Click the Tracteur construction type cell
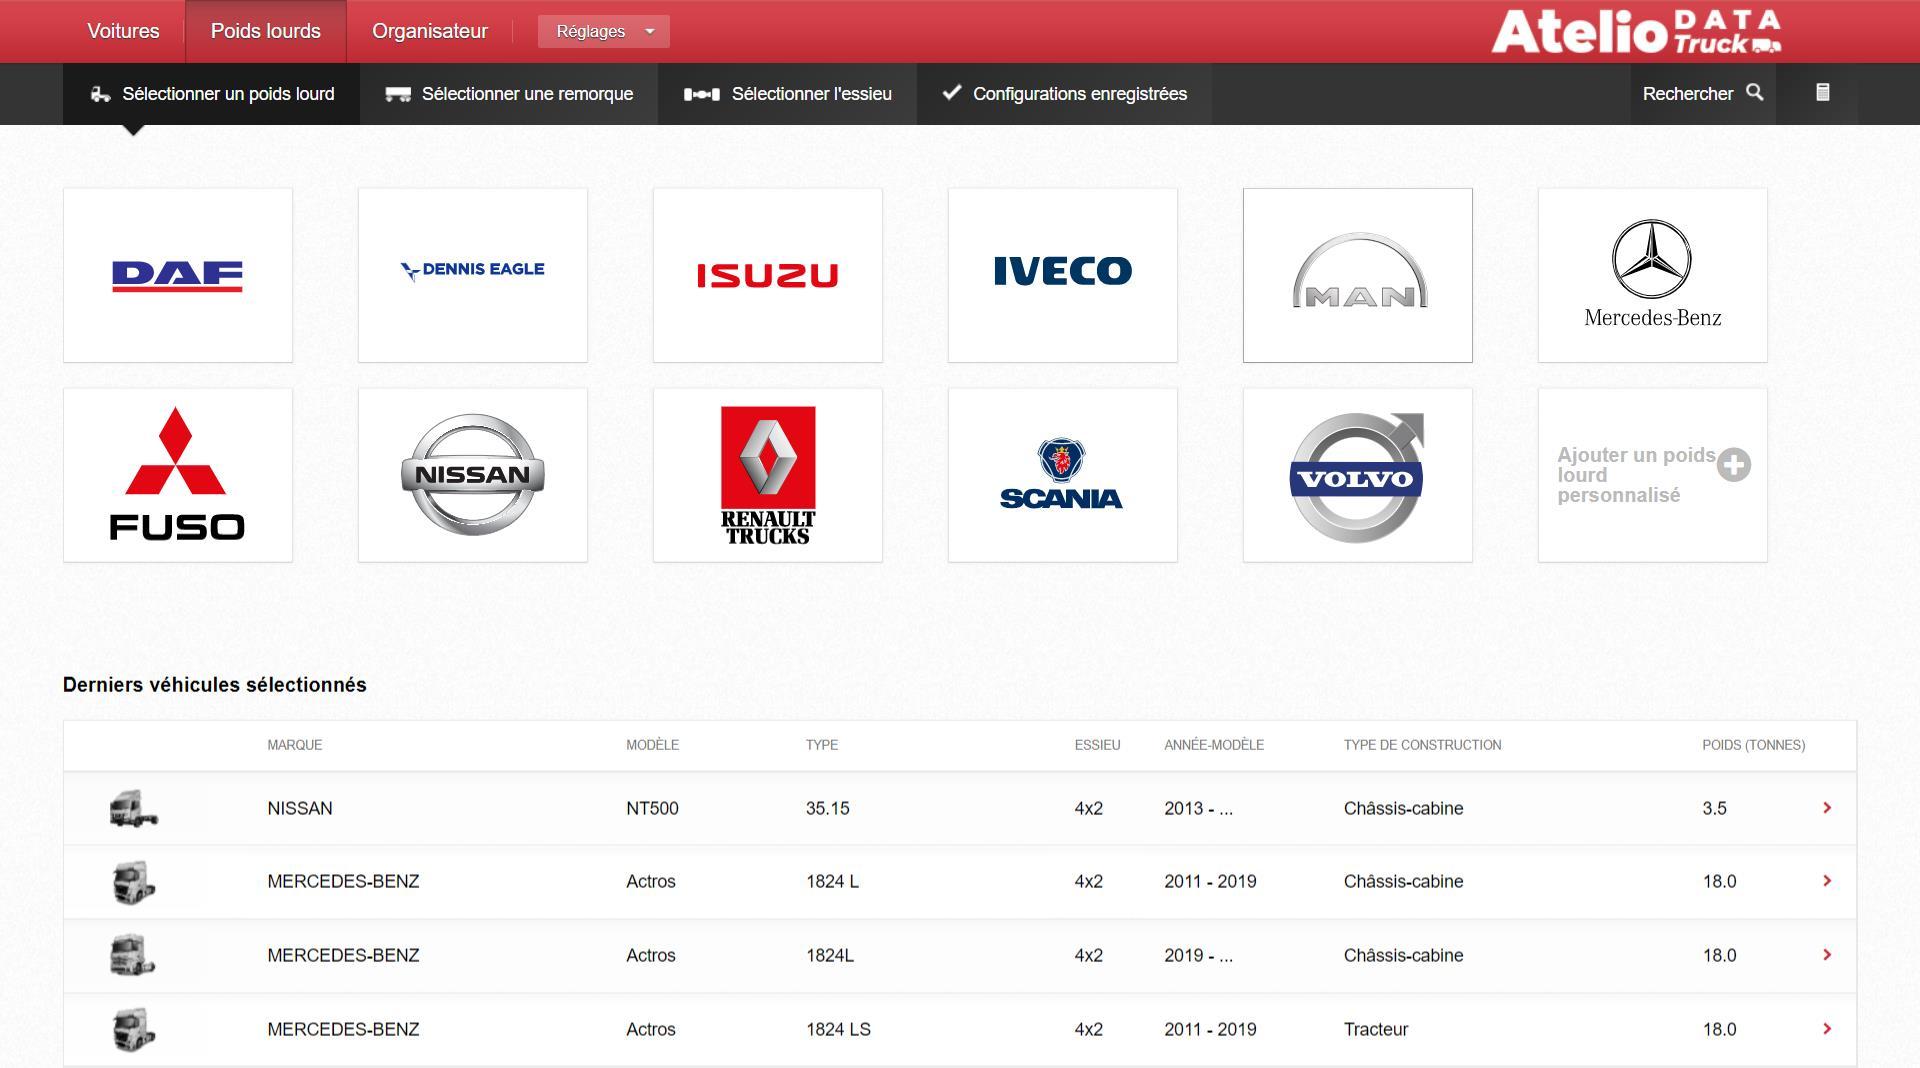This screenshot has height=1068, width=1920. 1376,1029
